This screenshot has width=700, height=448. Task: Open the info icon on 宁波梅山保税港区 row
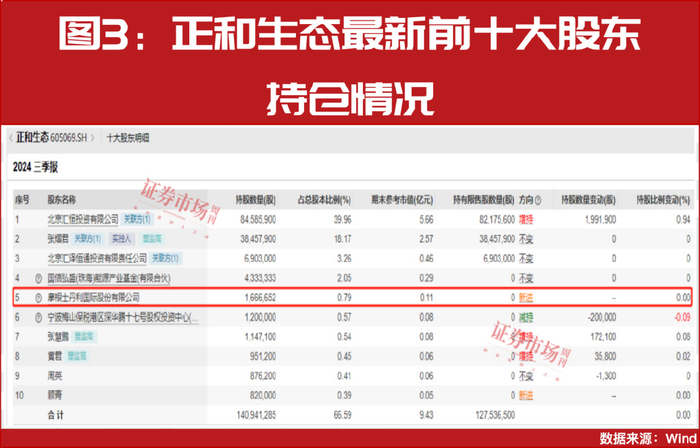[x=39, y=318]
